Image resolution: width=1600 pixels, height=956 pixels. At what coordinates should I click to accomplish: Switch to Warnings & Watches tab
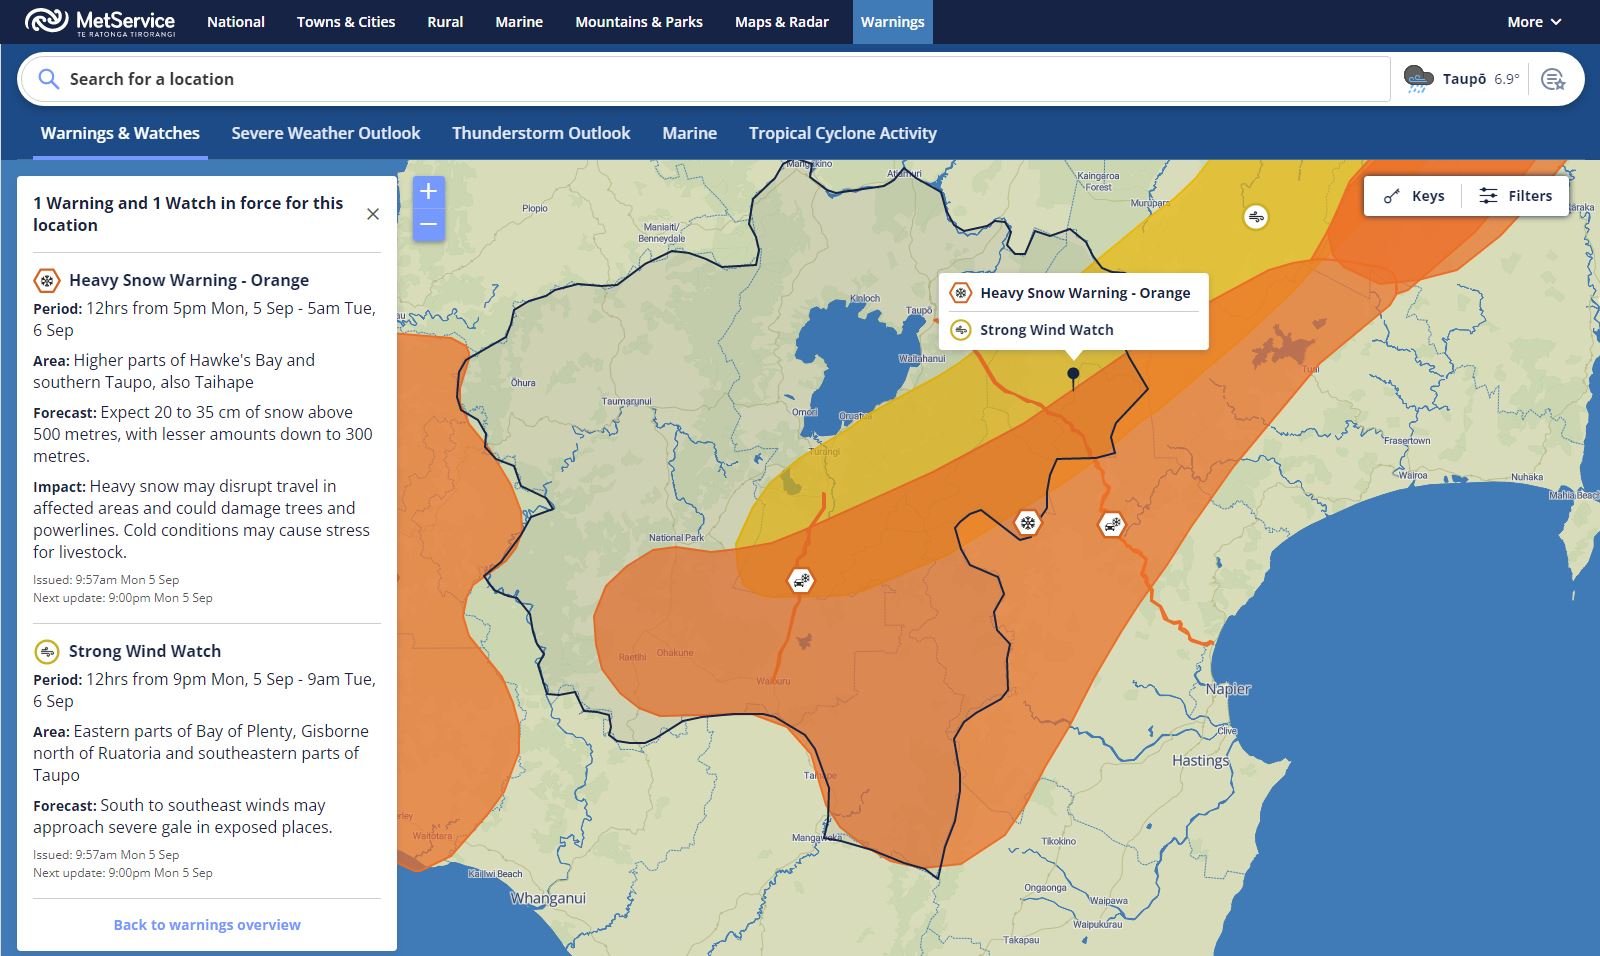(x=120, y=134)
